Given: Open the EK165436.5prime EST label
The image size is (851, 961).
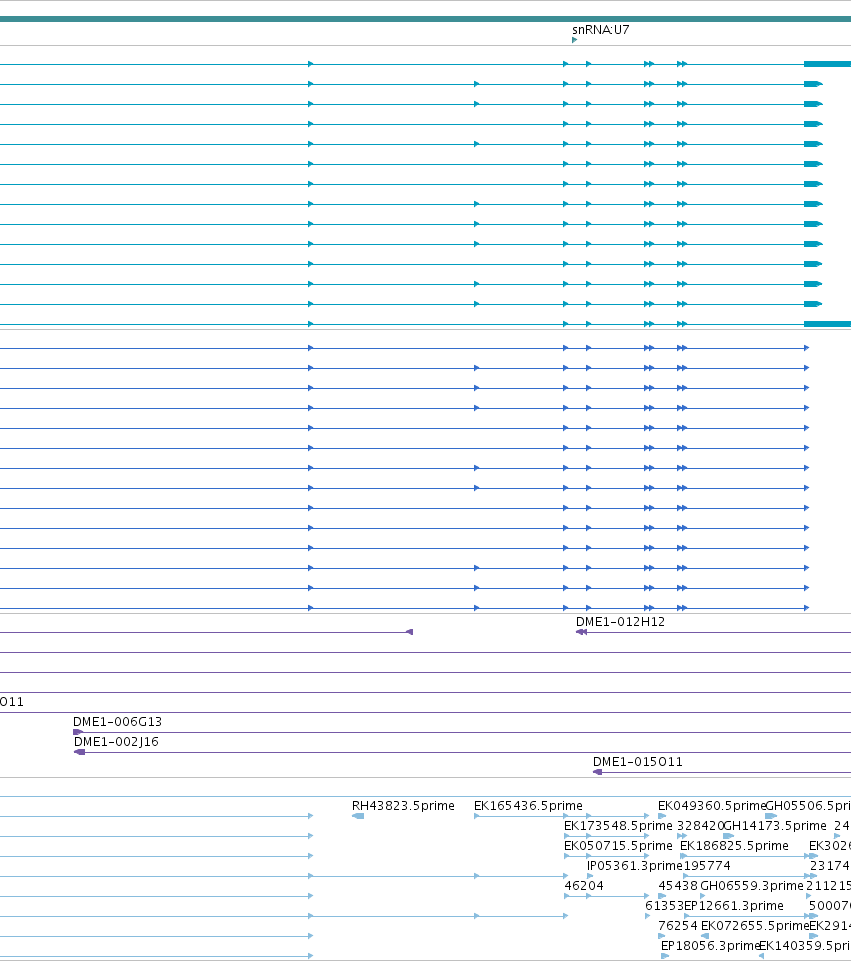Looking at the screenshot, I should 528,805.
